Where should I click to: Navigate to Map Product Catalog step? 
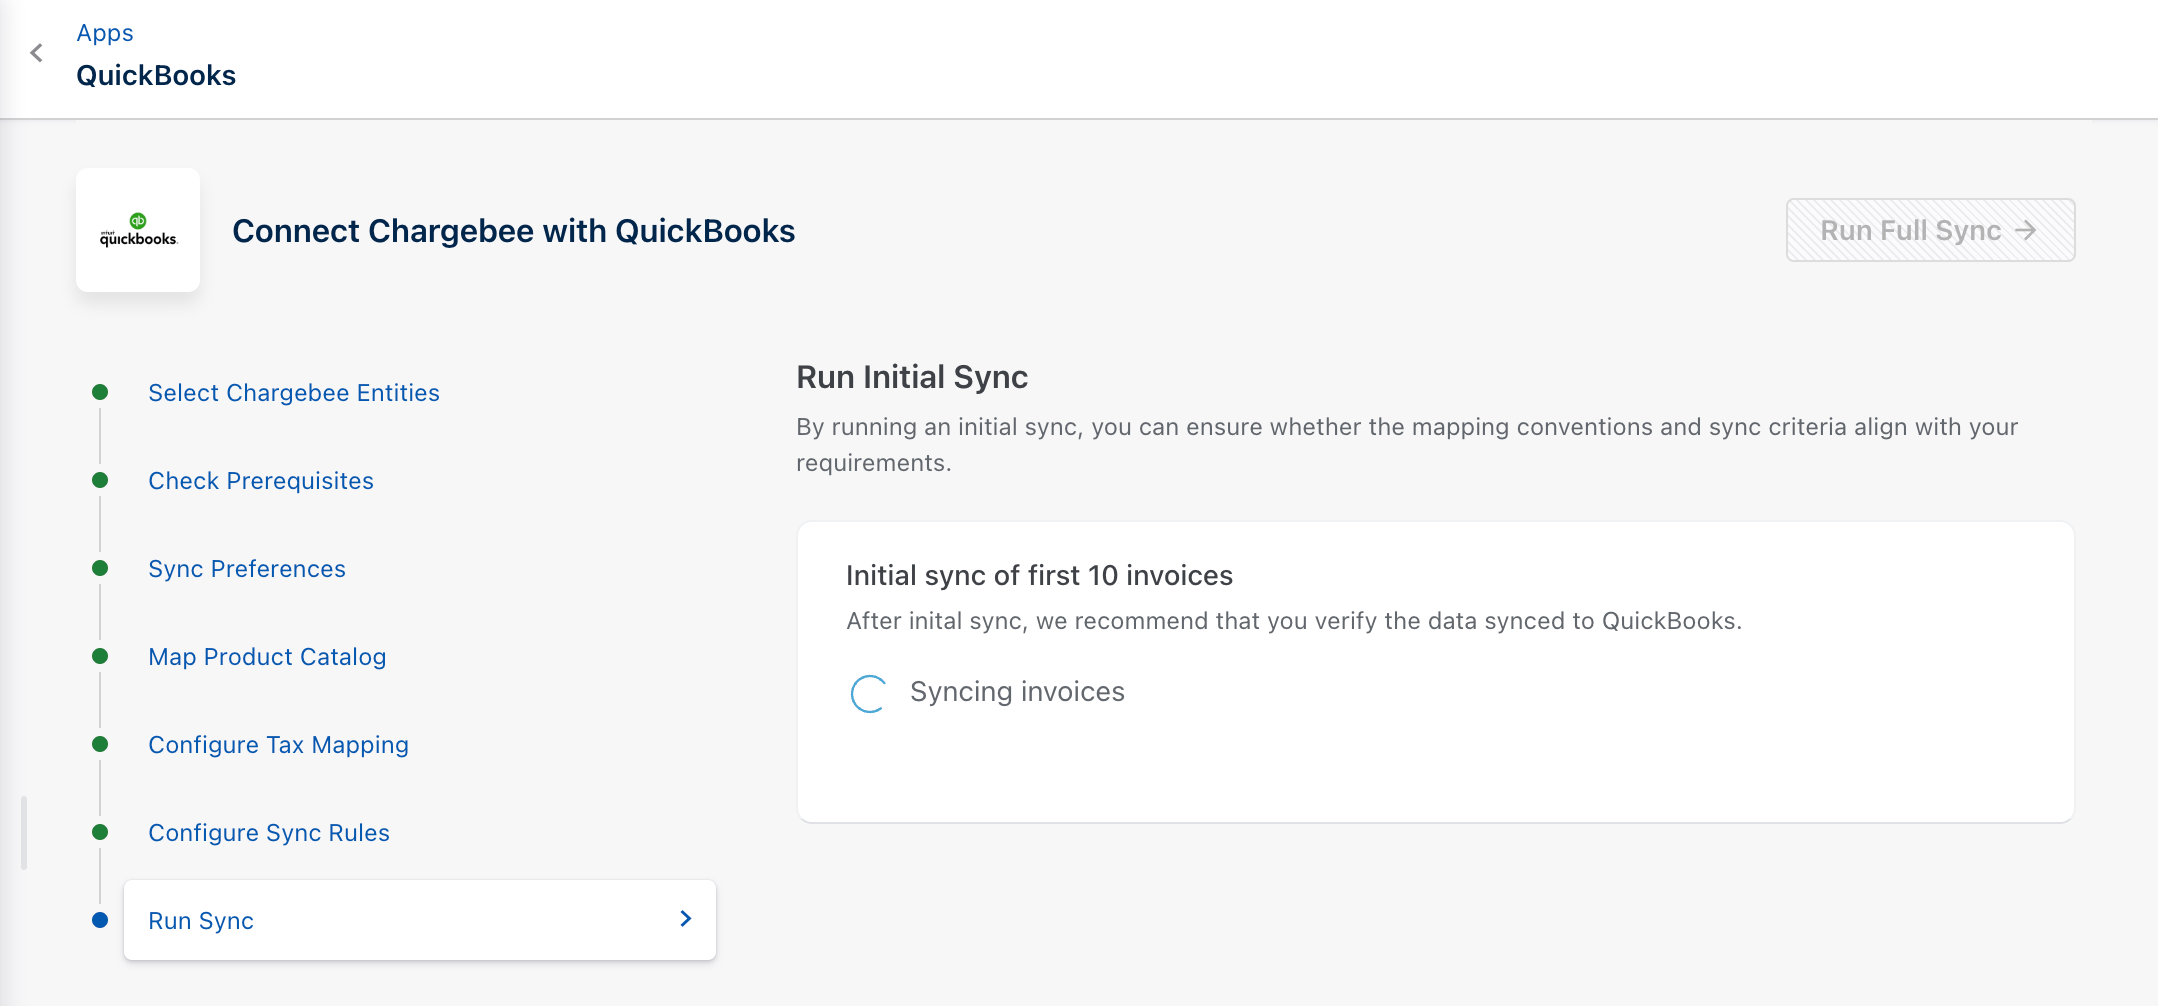[266, 657]
